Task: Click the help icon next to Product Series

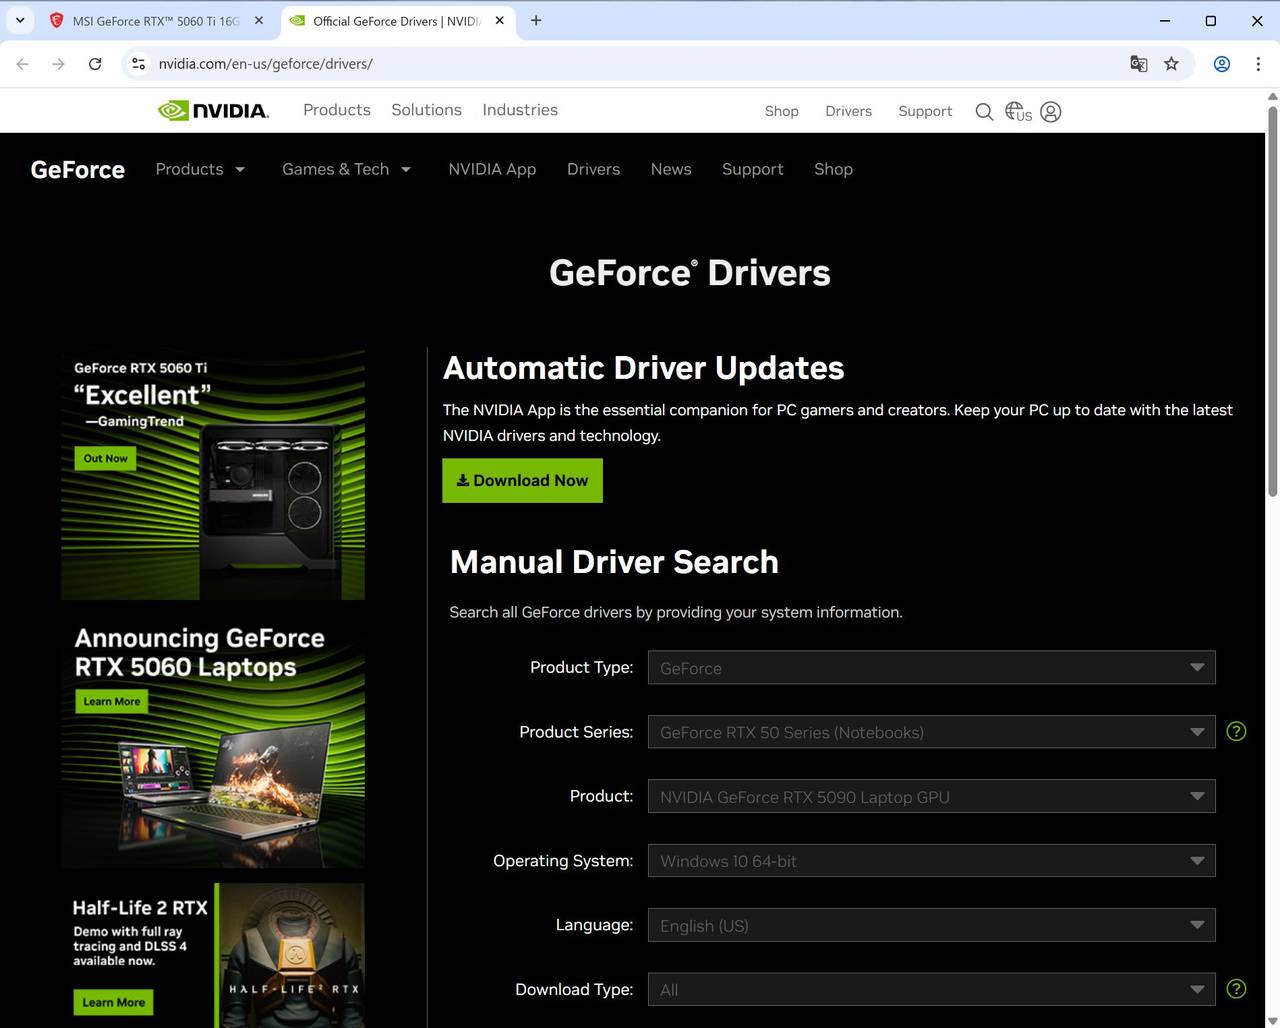Action: (1236, 732)
